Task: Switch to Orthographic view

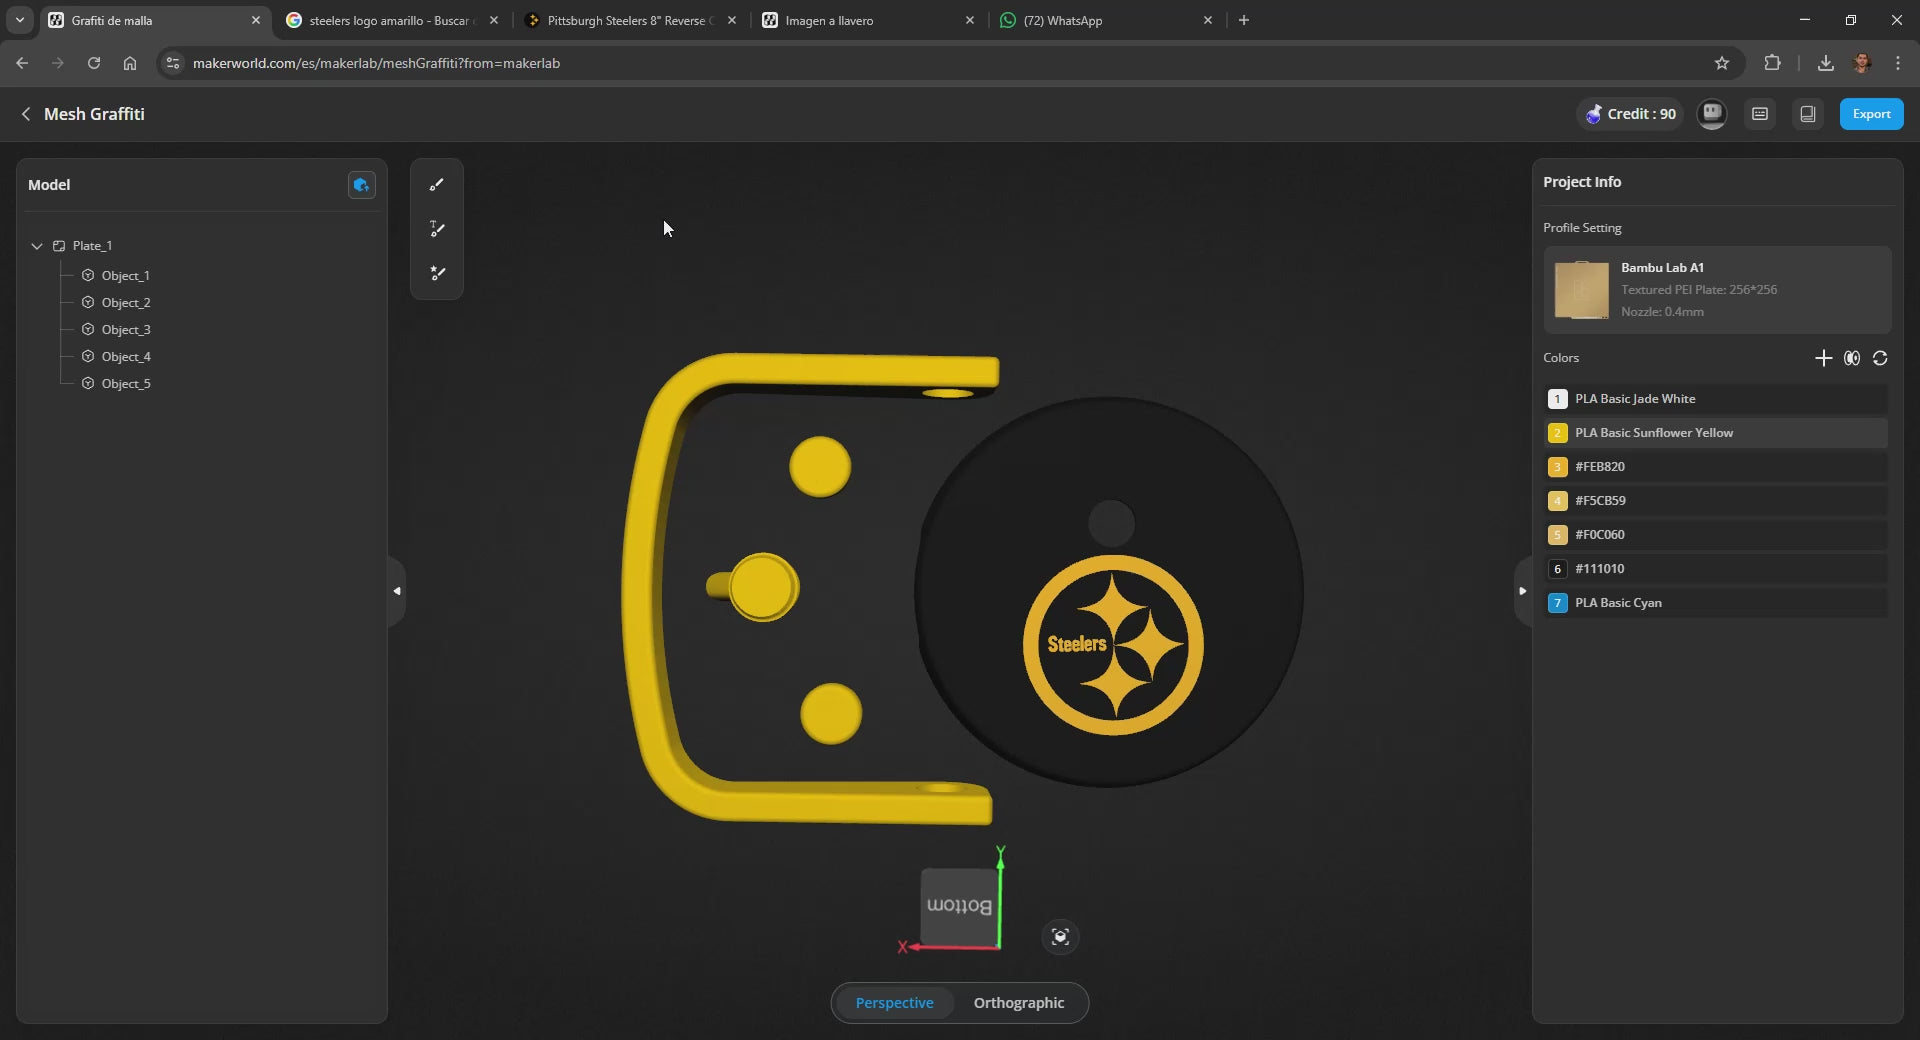Action: pos(1019,1003)
